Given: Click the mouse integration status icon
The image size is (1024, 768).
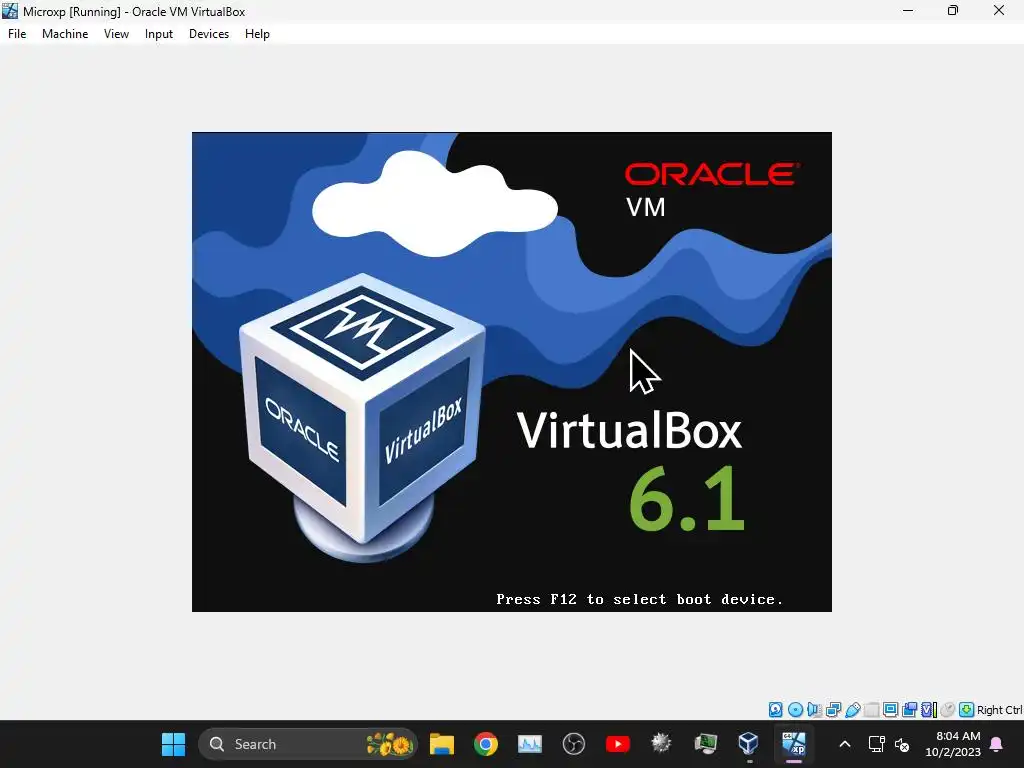Looking at the screenshot, I should click(948, 709).
